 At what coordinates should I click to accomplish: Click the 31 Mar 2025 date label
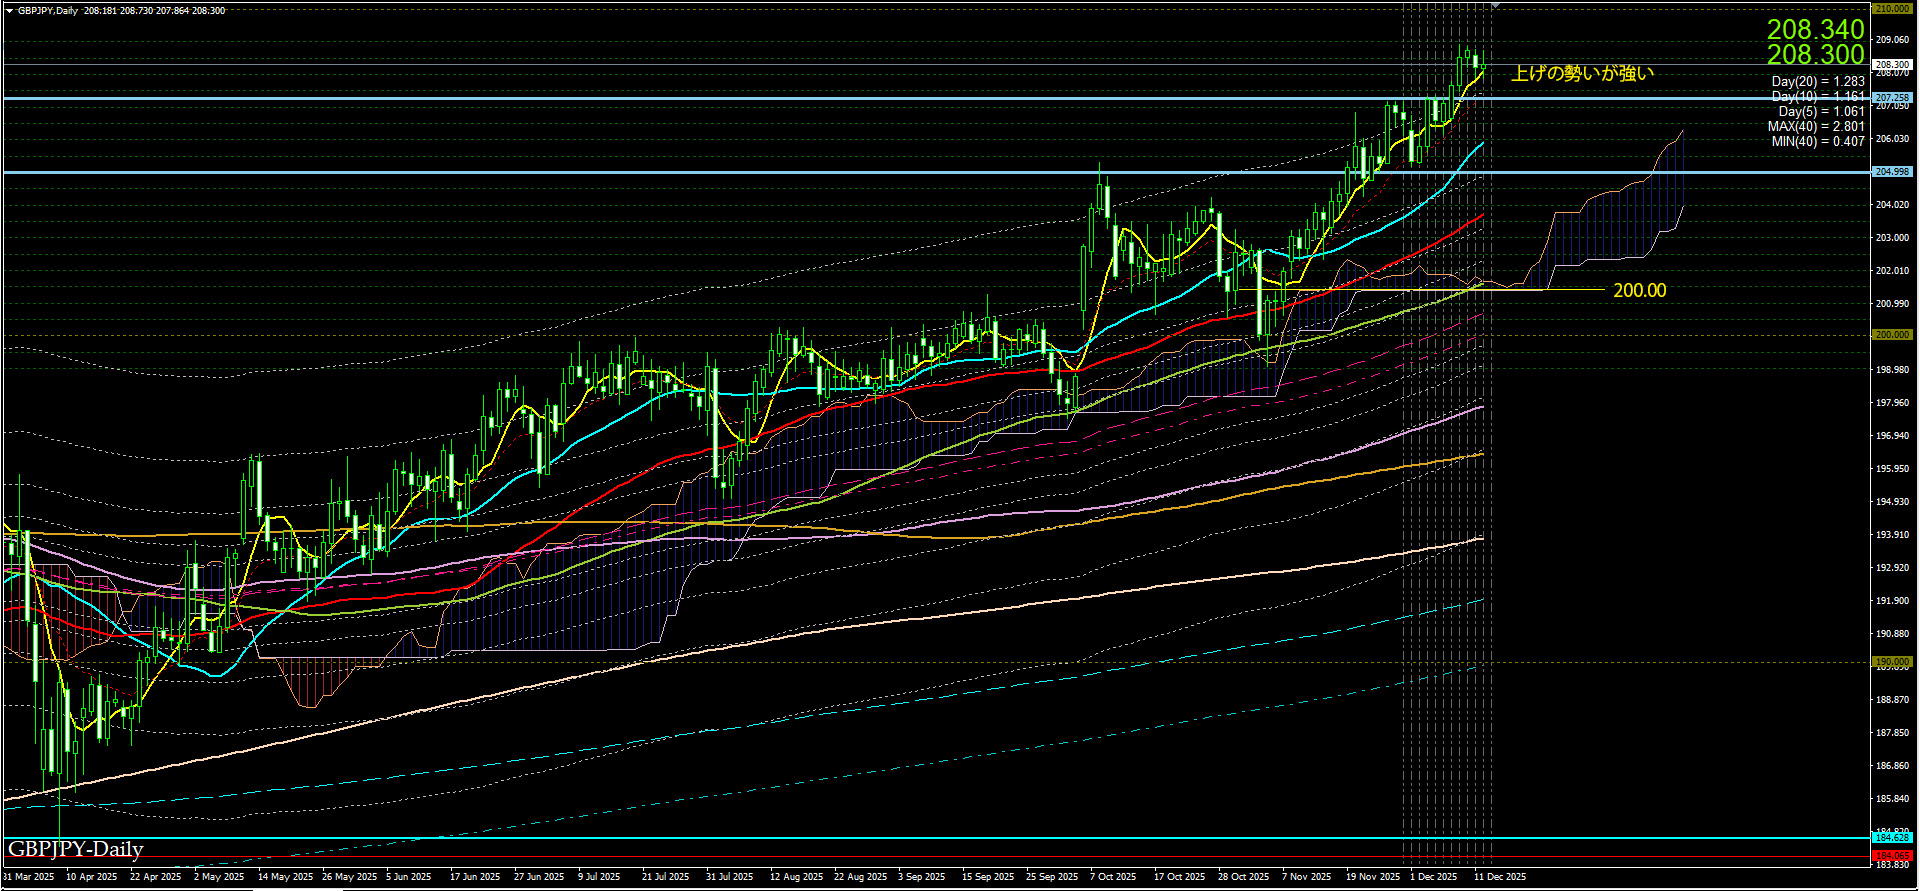29,877
